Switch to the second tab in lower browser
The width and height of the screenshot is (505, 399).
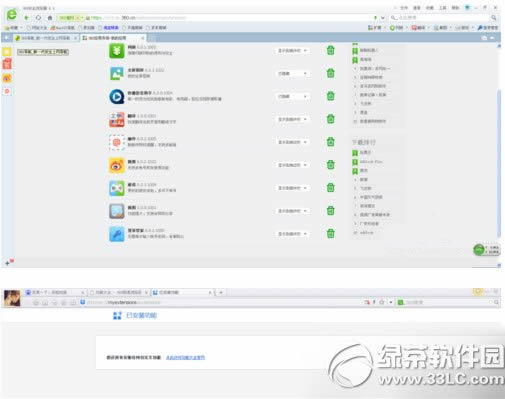pyautogui.click(x=119, y=292)
